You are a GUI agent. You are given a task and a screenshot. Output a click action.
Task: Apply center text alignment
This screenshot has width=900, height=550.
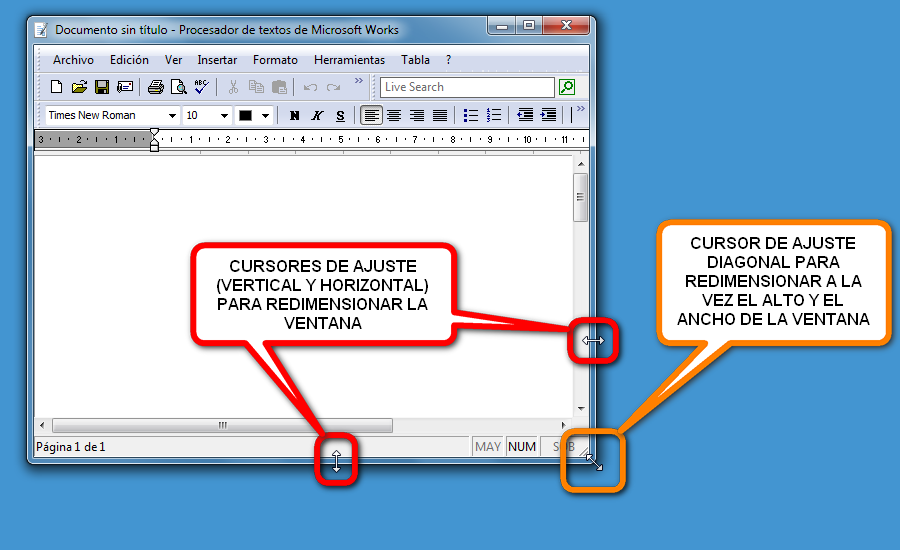pos(394,115)
